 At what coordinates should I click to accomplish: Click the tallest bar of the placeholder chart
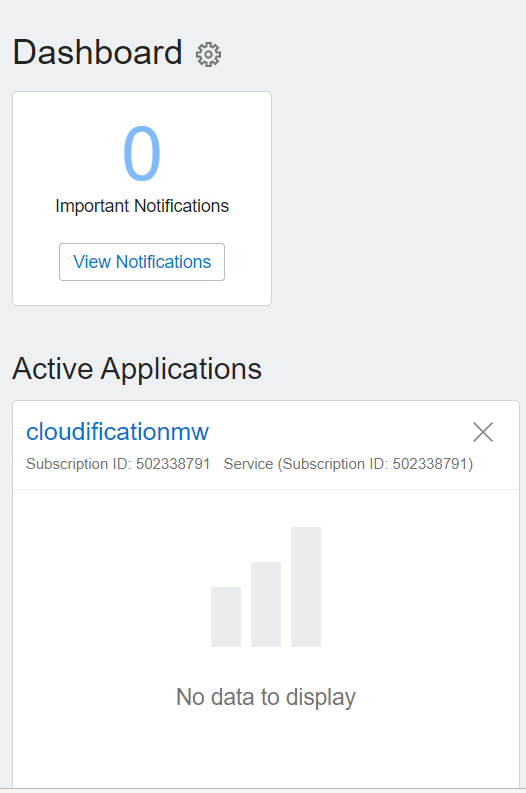[x=306, y=587]
